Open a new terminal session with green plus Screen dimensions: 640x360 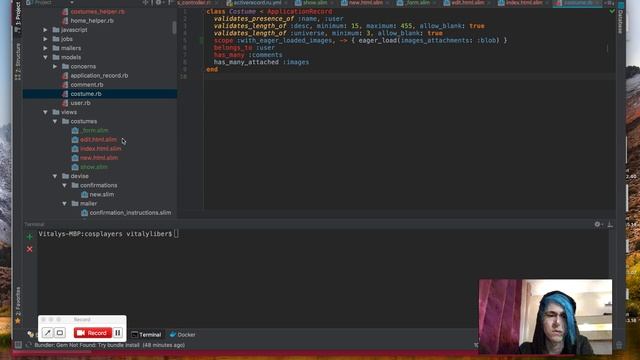tap(29, 236)
